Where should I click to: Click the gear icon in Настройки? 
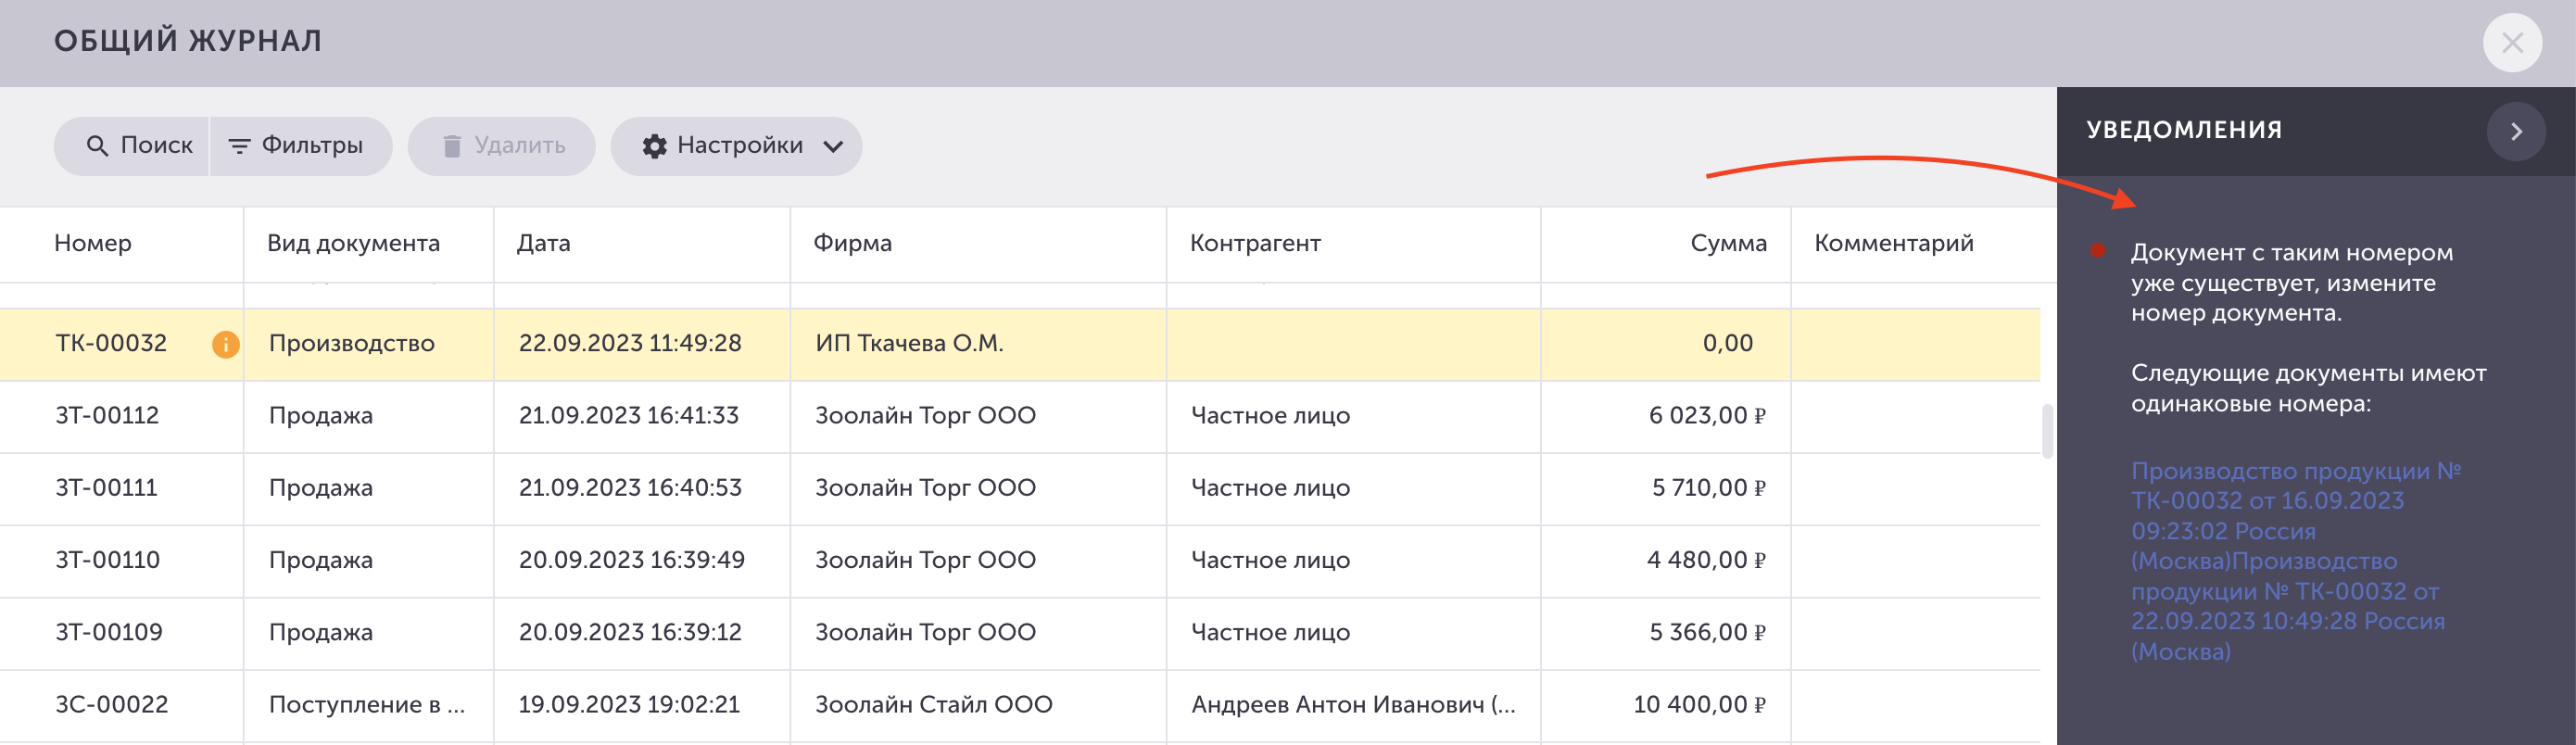(x=655, y=146)
